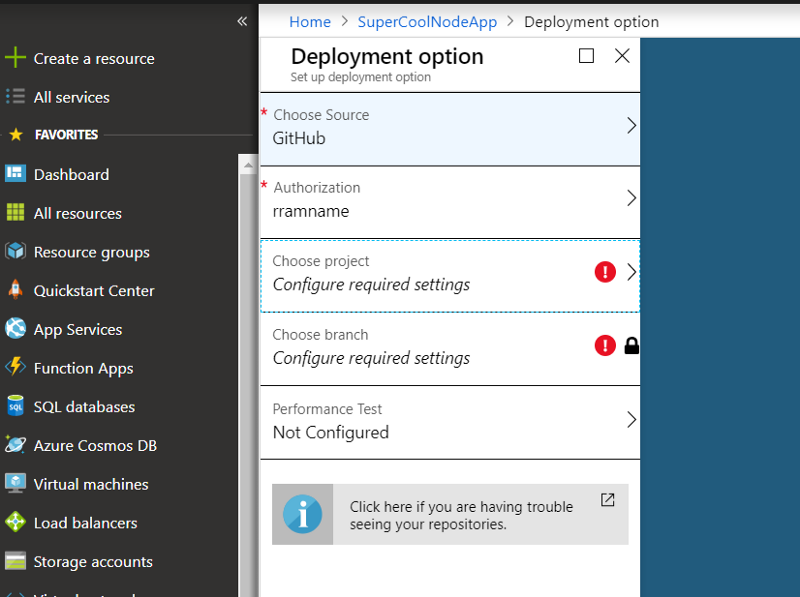Close the Deployment option blade
Viewport: 800px width, 597px height.
pyautogui.click(x=622, y=56)
